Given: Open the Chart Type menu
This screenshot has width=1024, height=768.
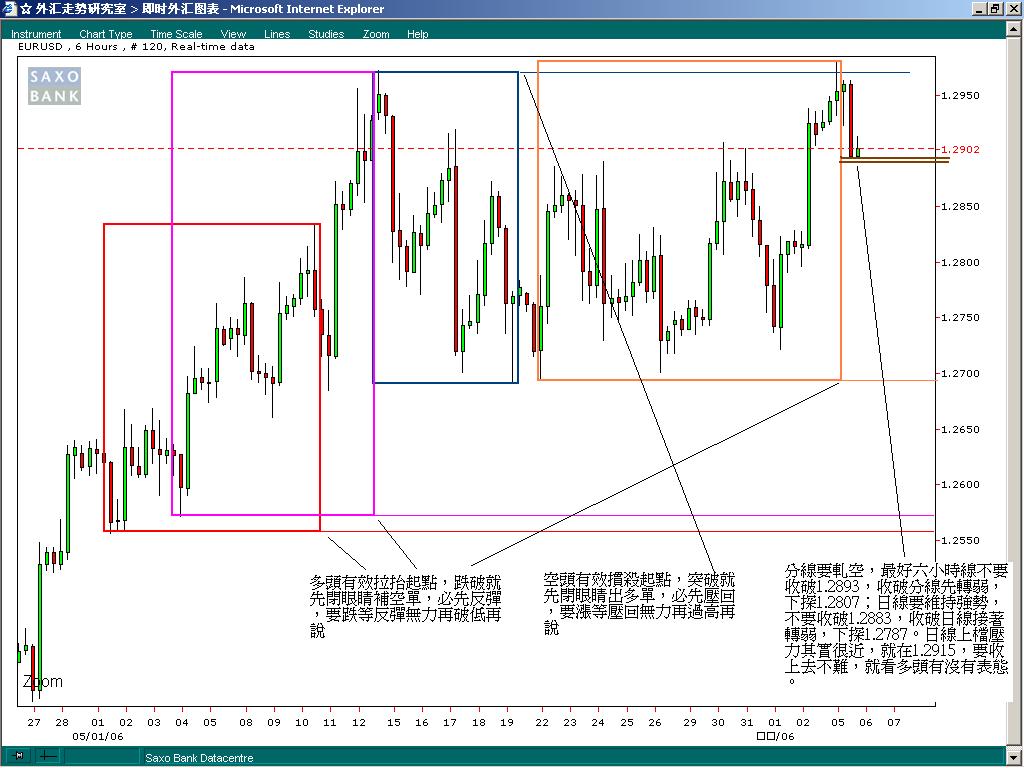Looking at the screenshot, I should (x=106, y=34).
